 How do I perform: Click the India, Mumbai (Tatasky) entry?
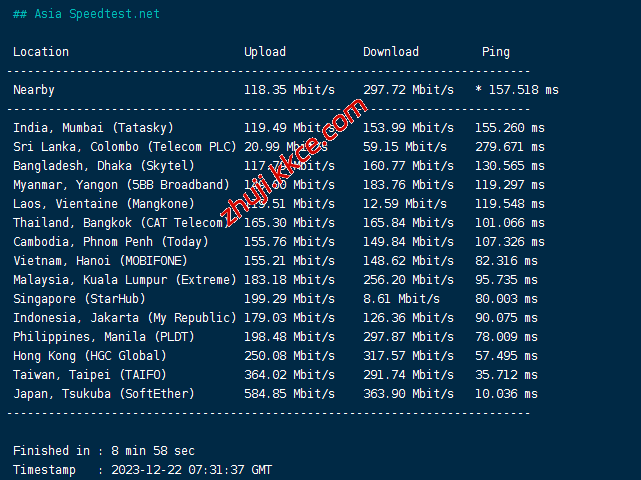click(x=93, y=128)
